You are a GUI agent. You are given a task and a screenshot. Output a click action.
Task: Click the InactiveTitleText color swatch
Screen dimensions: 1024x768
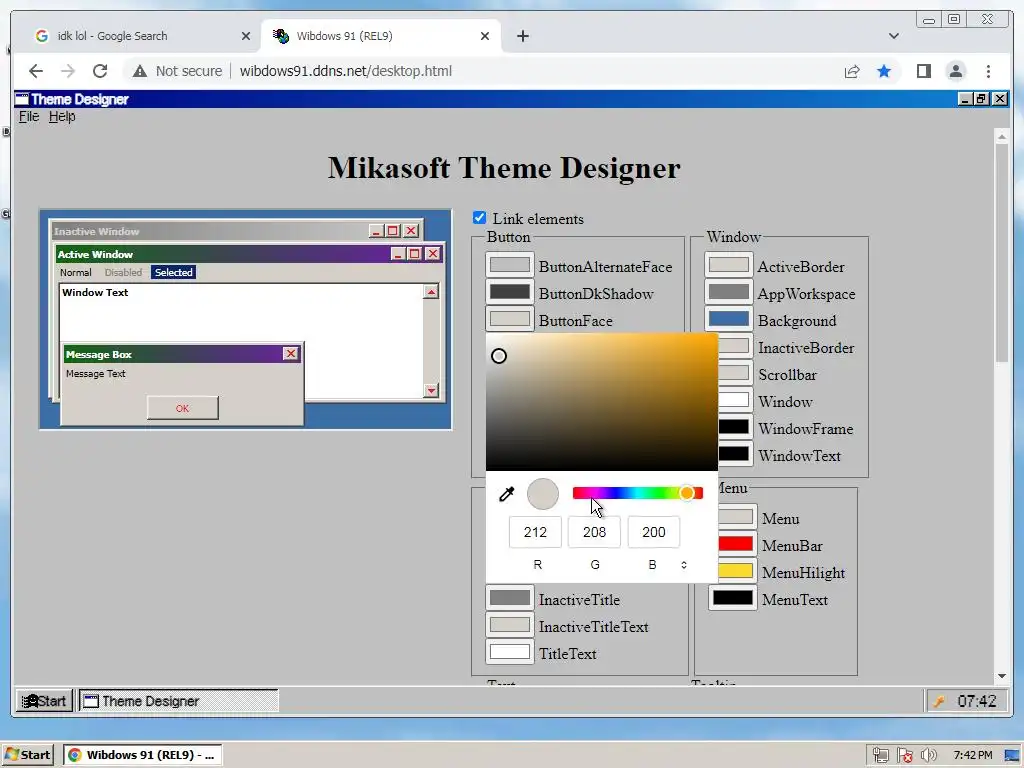(x=509, y=625)
